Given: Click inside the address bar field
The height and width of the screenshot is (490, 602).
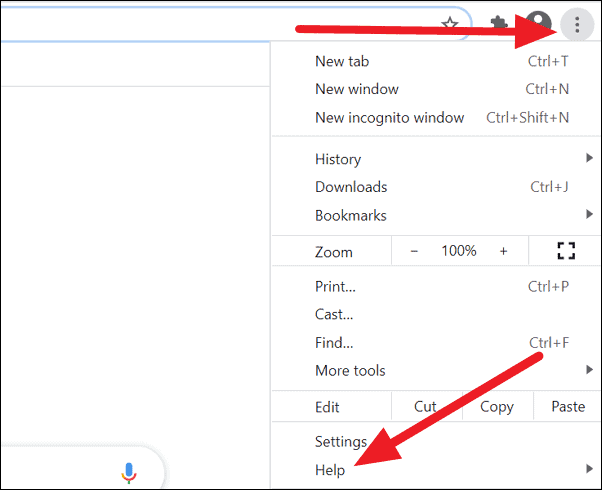Looking at the screenshot, I should 219,24.
